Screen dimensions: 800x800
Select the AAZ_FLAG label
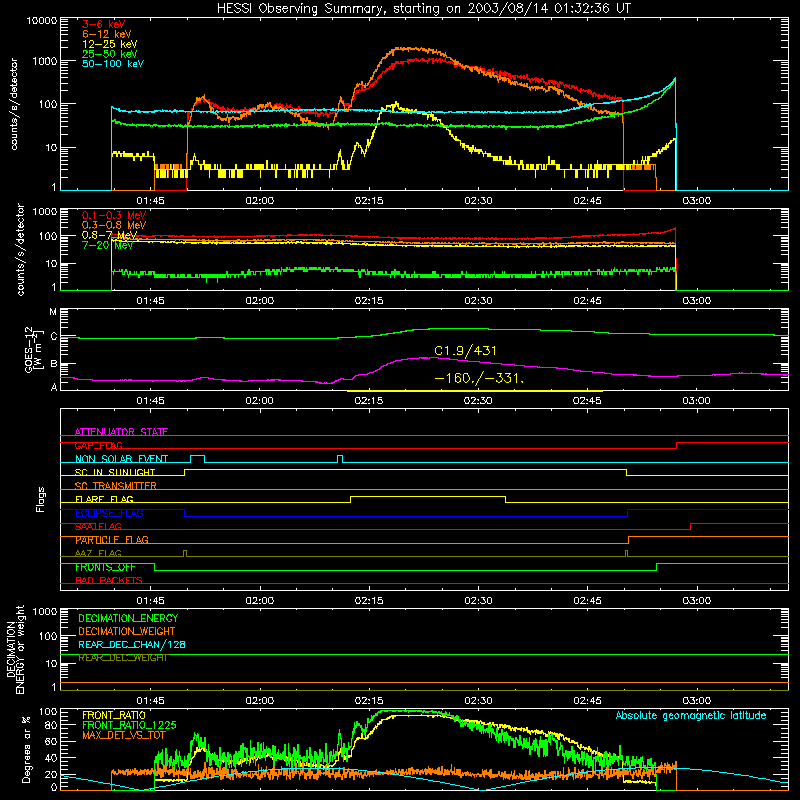(98, 553)
